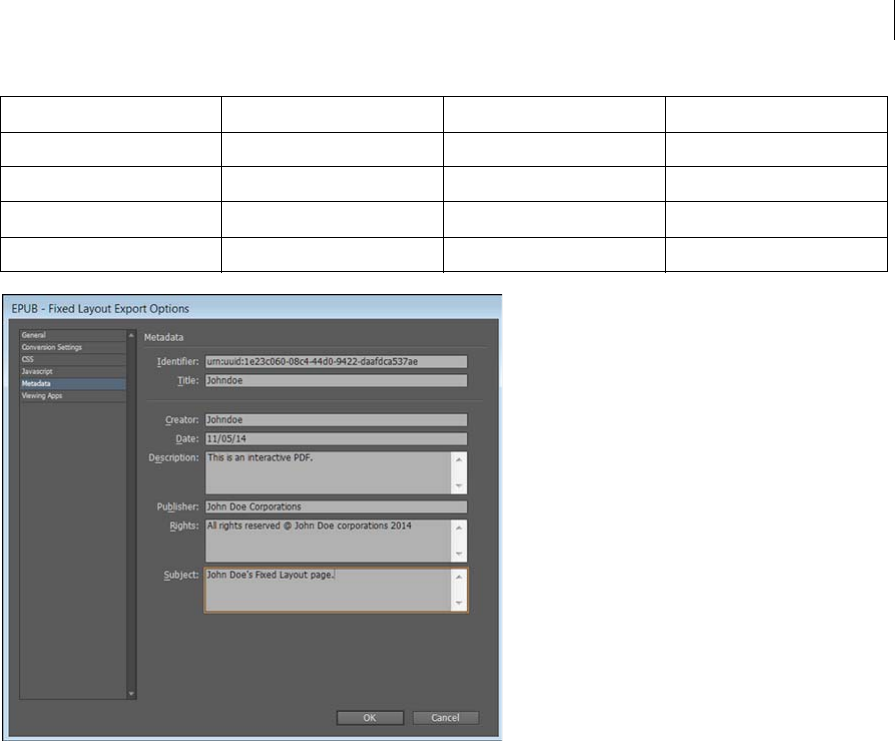
Task: Click inside the Subject text area
Action: point(328,590)
